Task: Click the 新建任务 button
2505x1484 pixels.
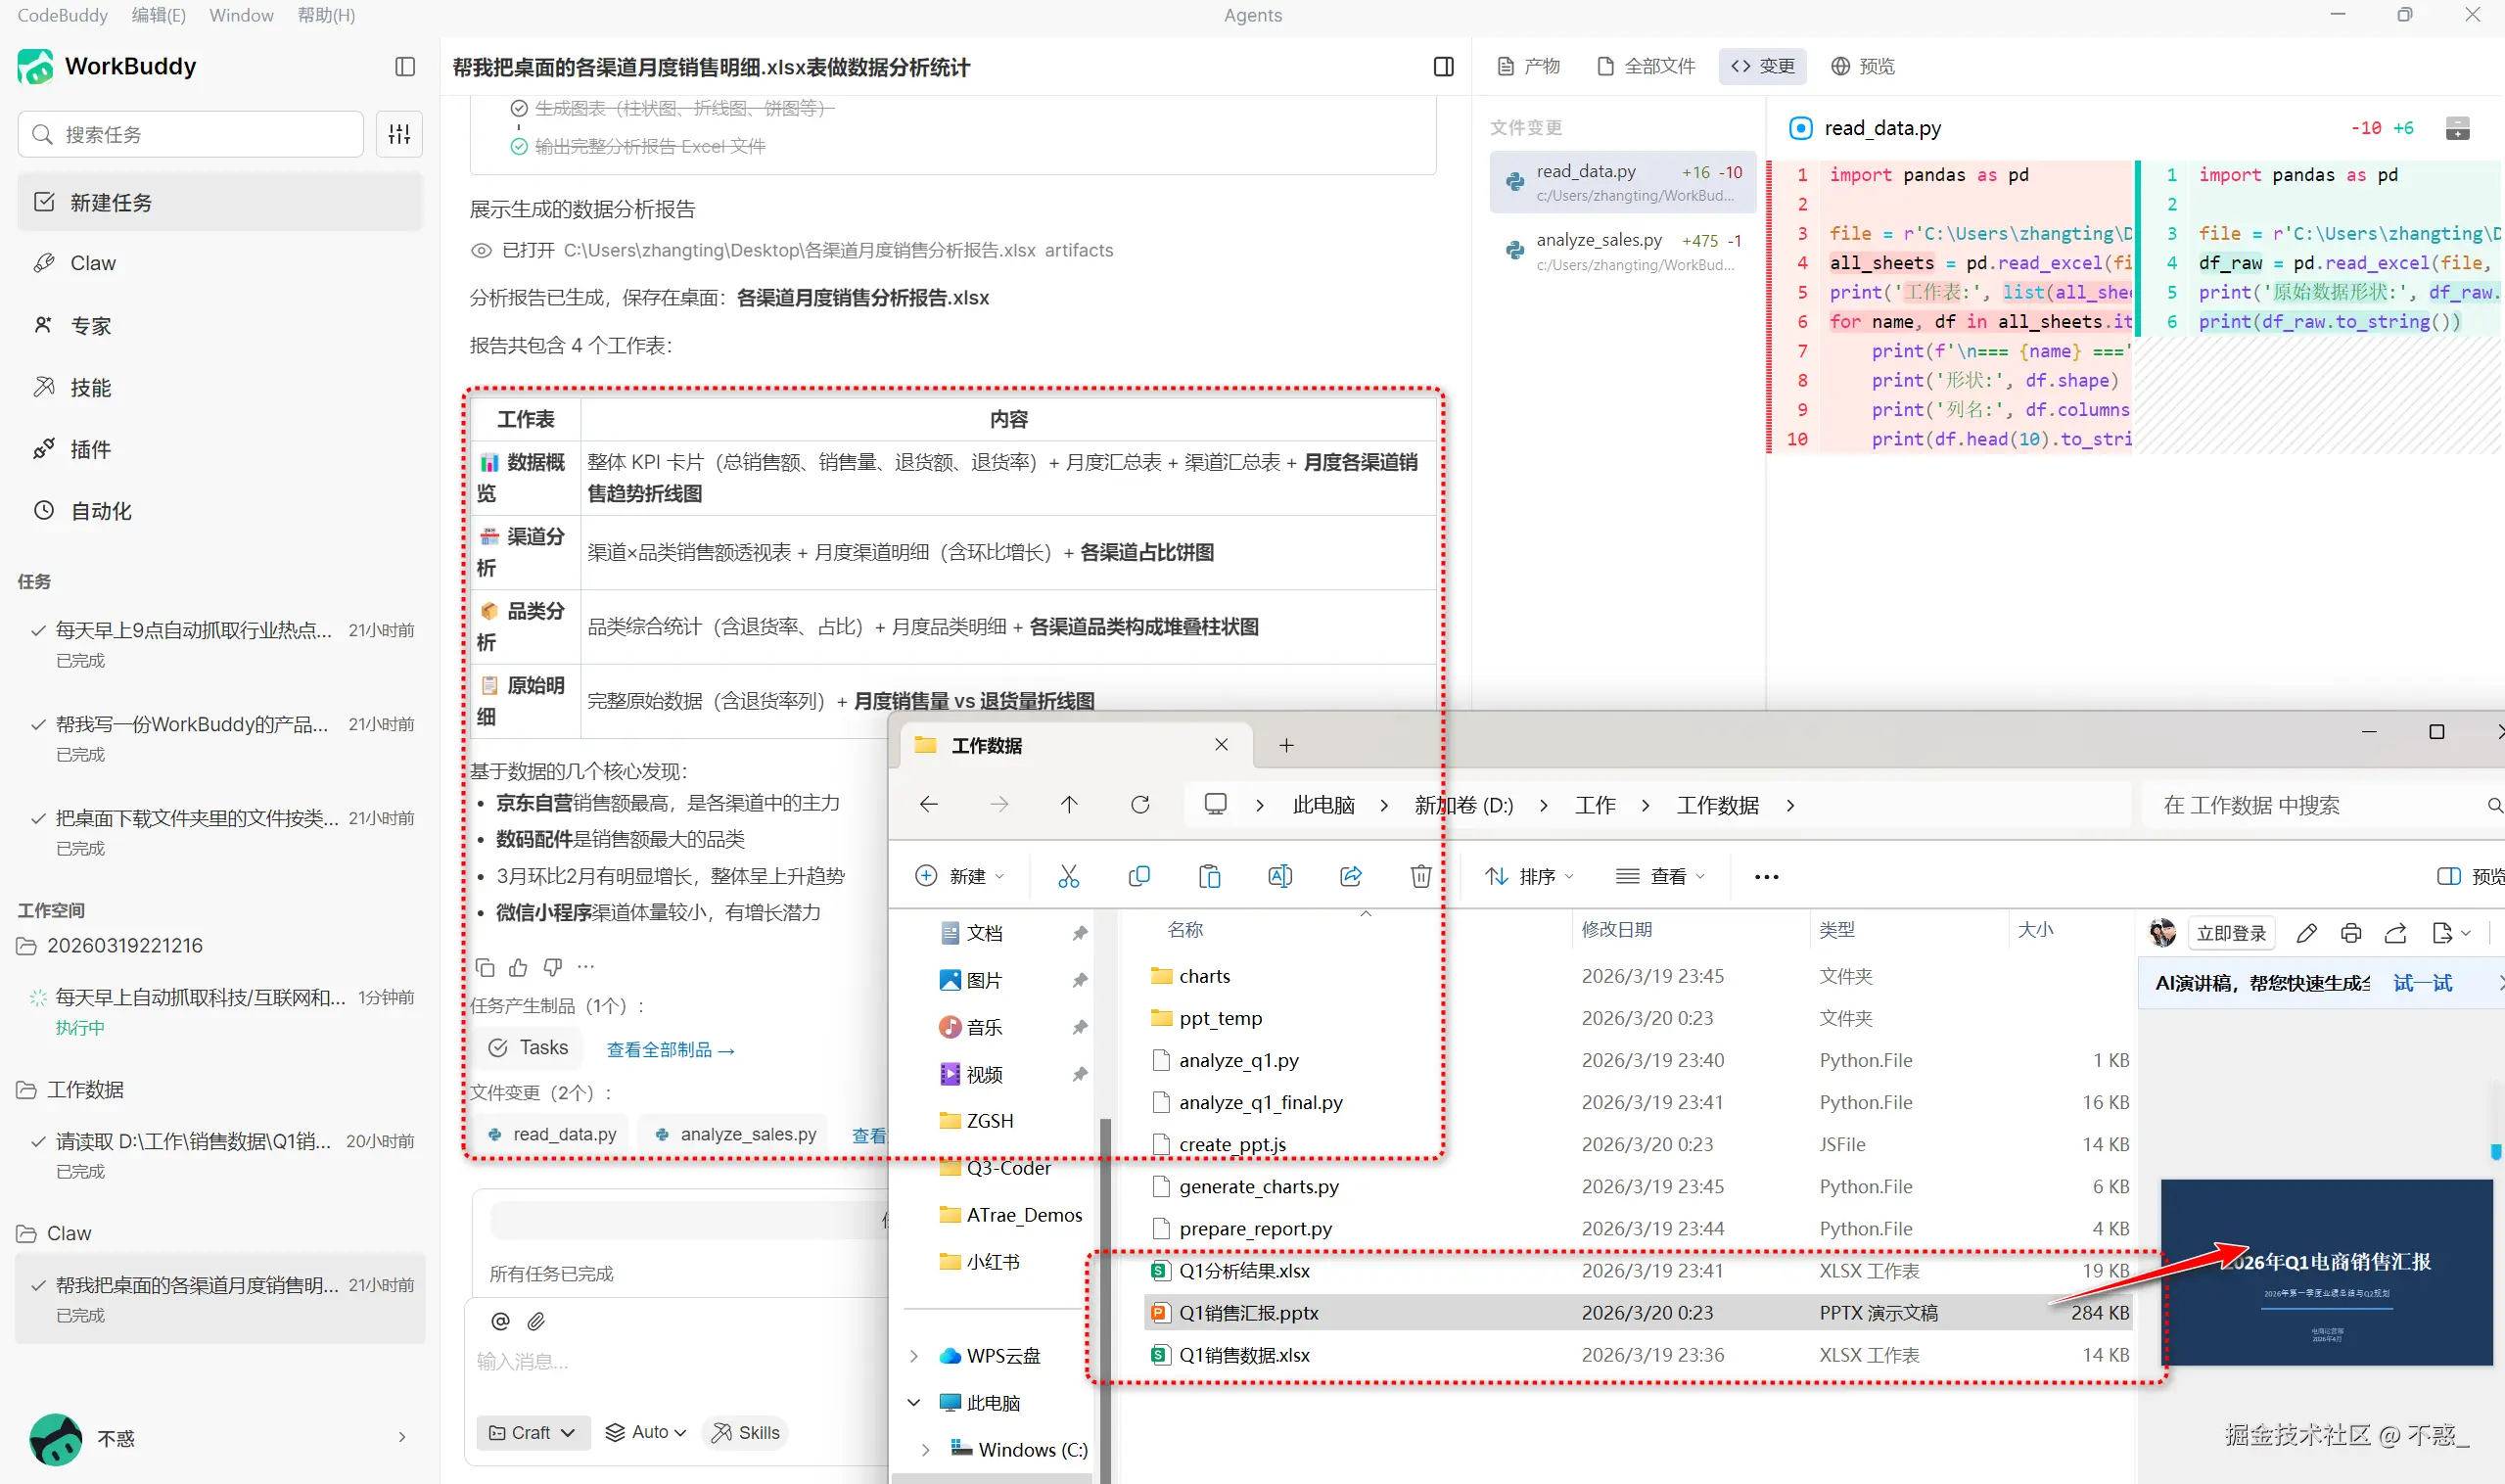Action: coord(220,202)
